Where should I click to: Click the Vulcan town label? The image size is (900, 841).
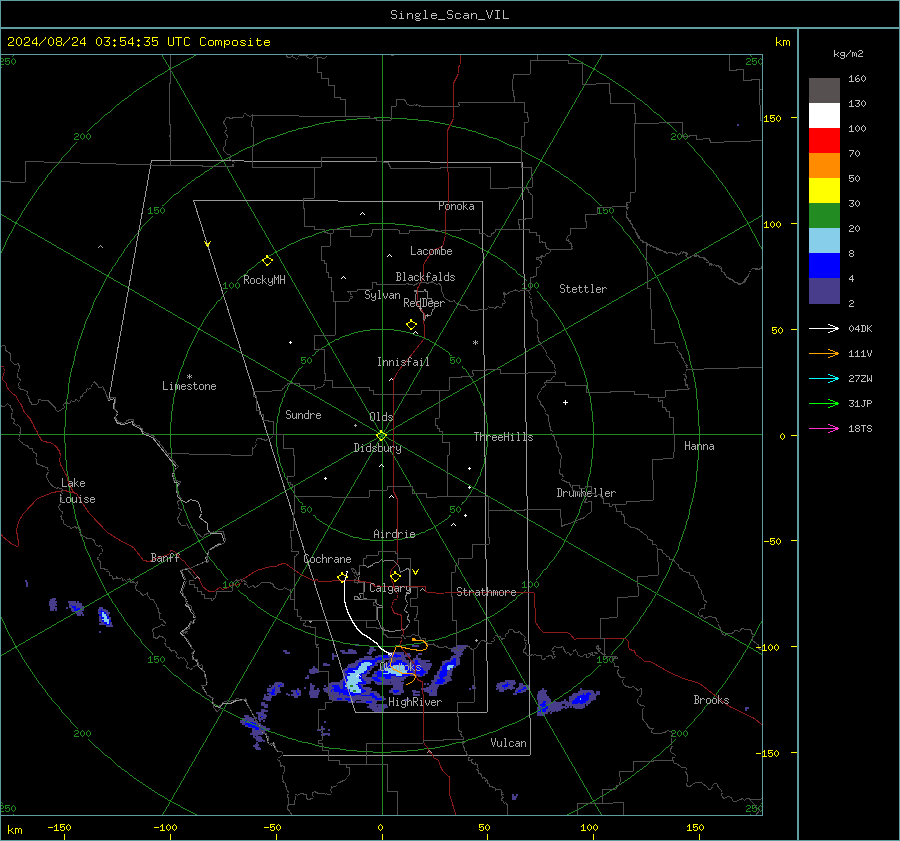[x=508, y=743]
